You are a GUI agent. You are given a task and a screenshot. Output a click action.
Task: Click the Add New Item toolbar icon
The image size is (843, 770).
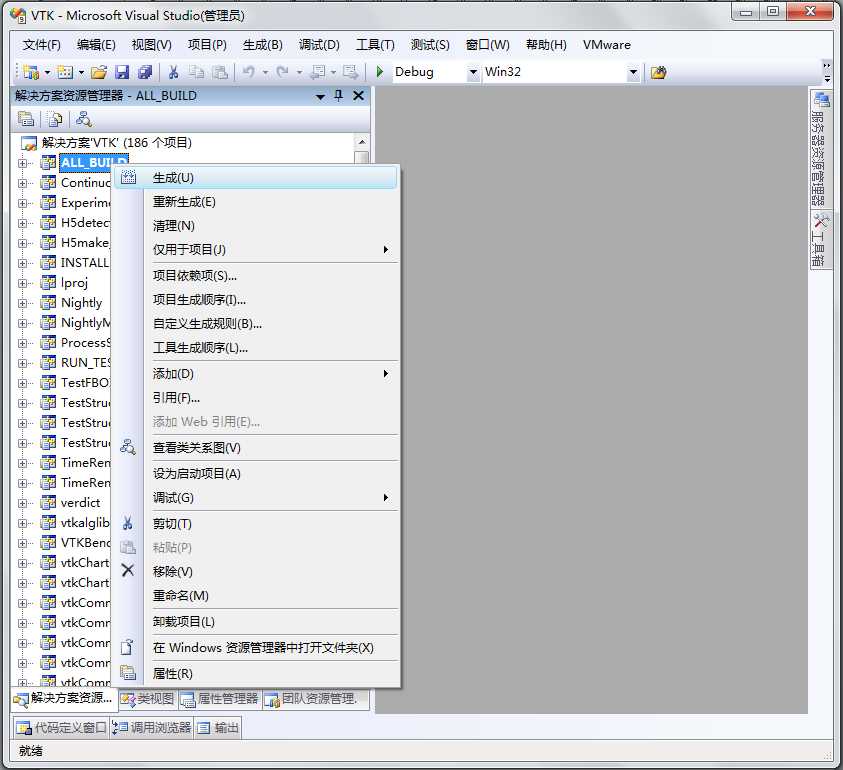(x=65, y=72)
